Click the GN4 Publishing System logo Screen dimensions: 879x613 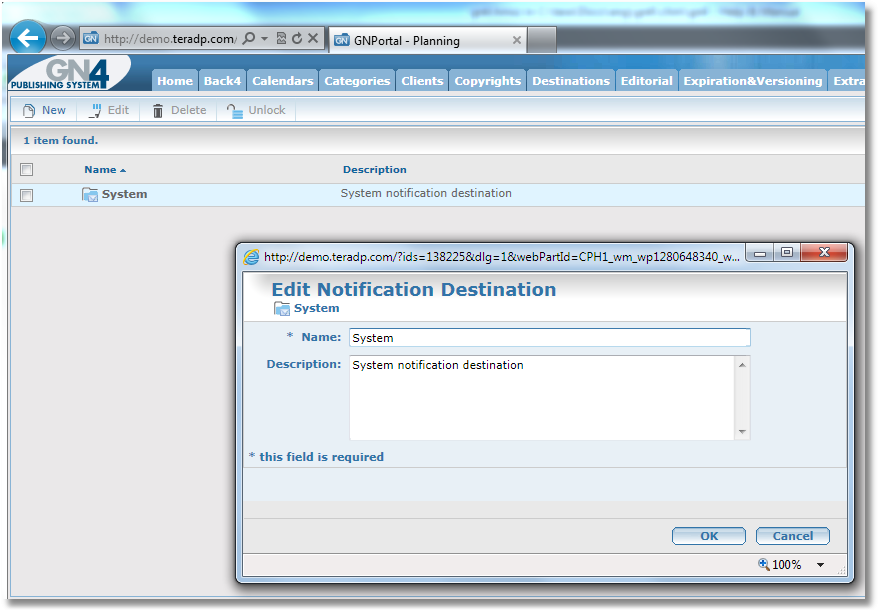click(x=68, y=73)
